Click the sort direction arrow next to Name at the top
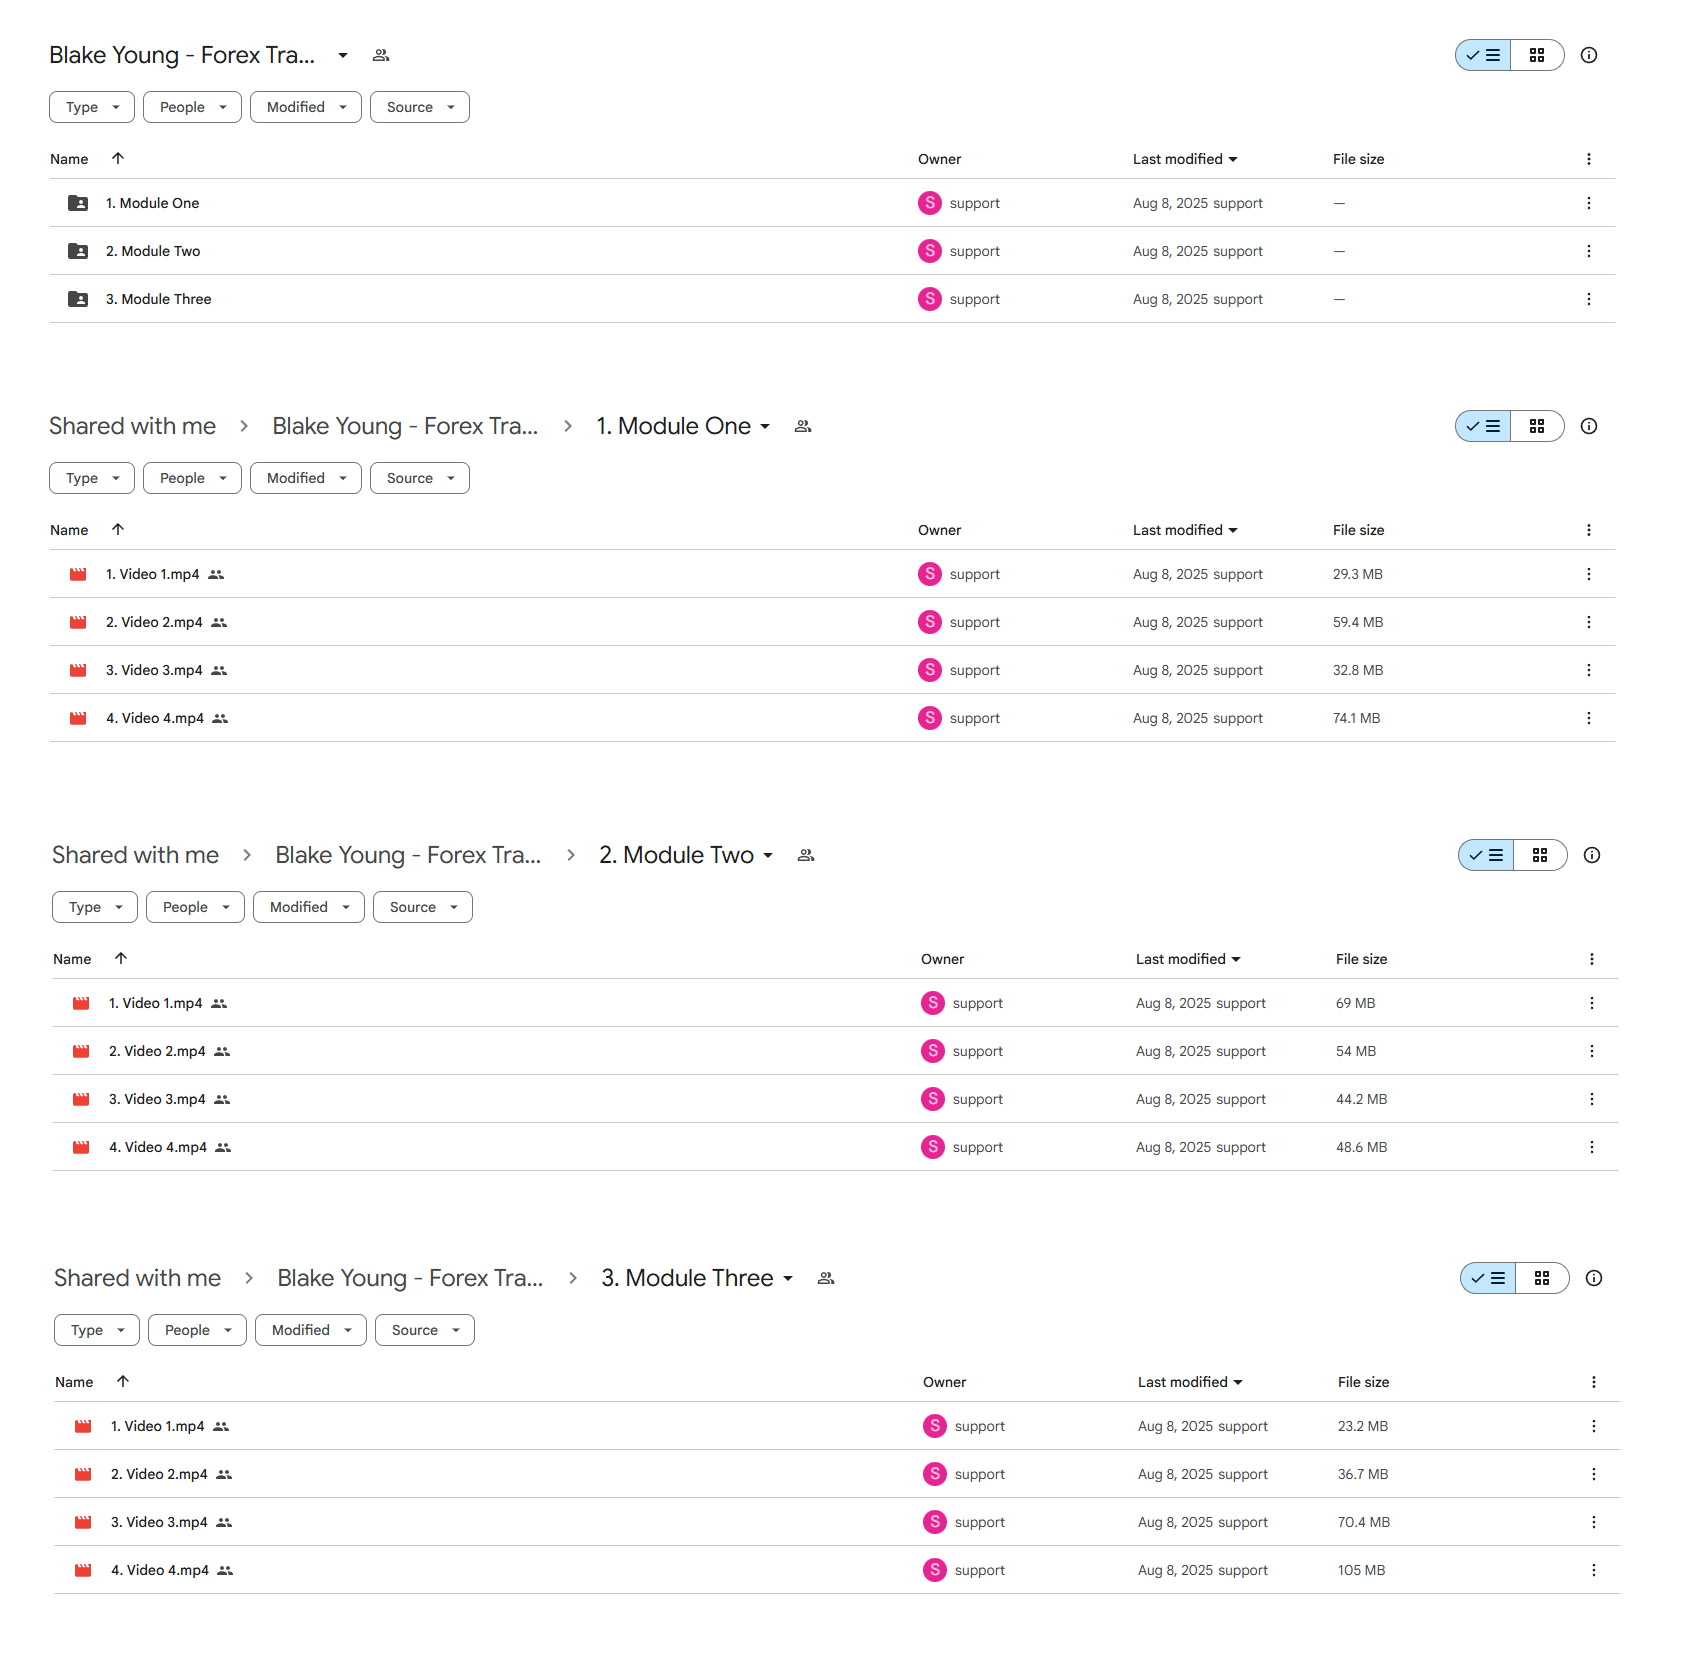Screen dimensions: 1688x1672 click(118, 158)
